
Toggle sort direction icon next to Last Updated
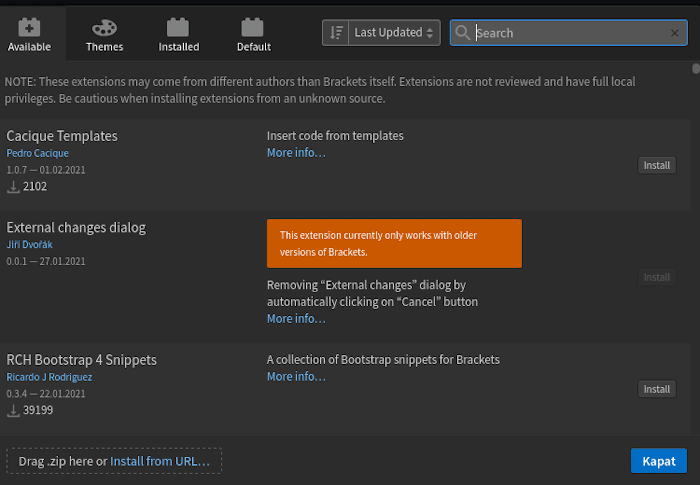tap(336, 33)
